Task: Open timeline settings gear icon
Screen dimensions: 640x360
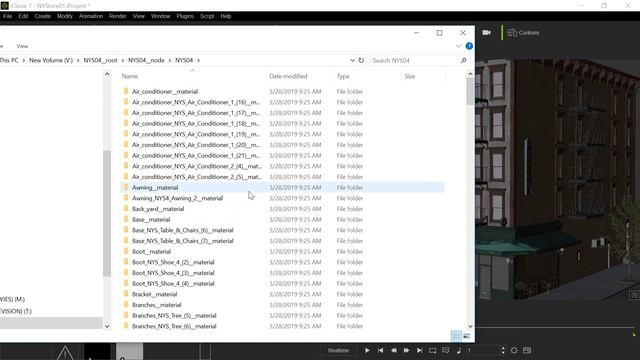Action: pyautogui.click(x=514, y=350)
